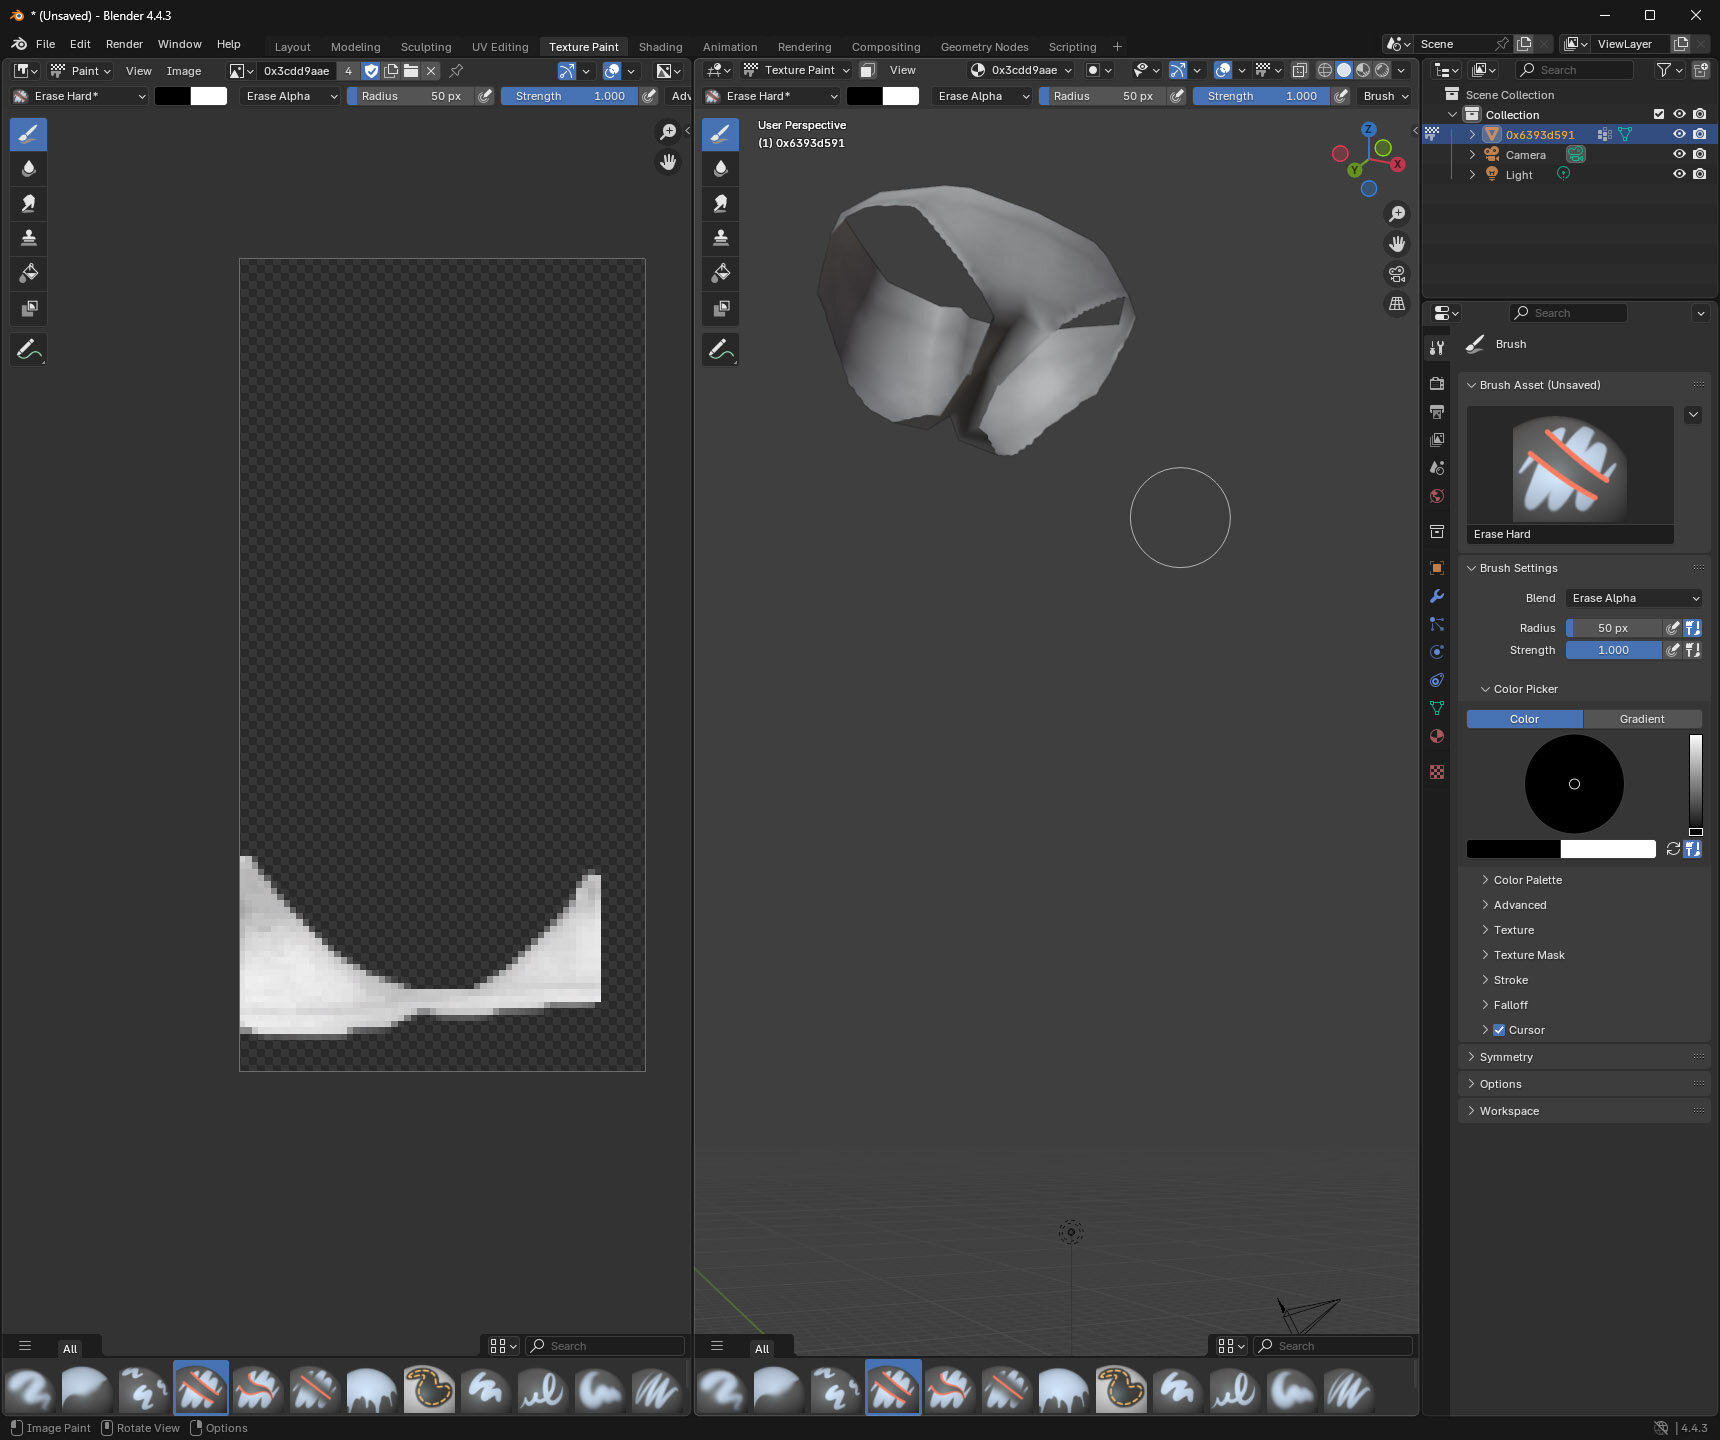
Task: Open the Blend mode dropdown in Brush Settings
Action: pyautogui.click(x=1633, y=598)
